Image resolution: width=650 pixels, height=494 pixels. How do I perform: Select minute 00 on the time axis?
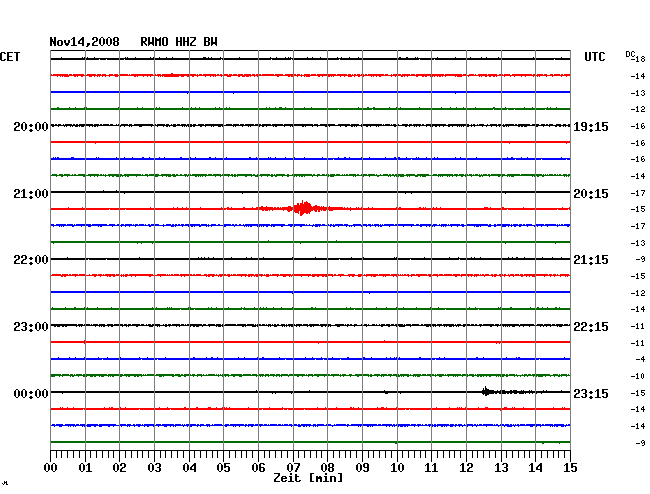tap(51, 467)
